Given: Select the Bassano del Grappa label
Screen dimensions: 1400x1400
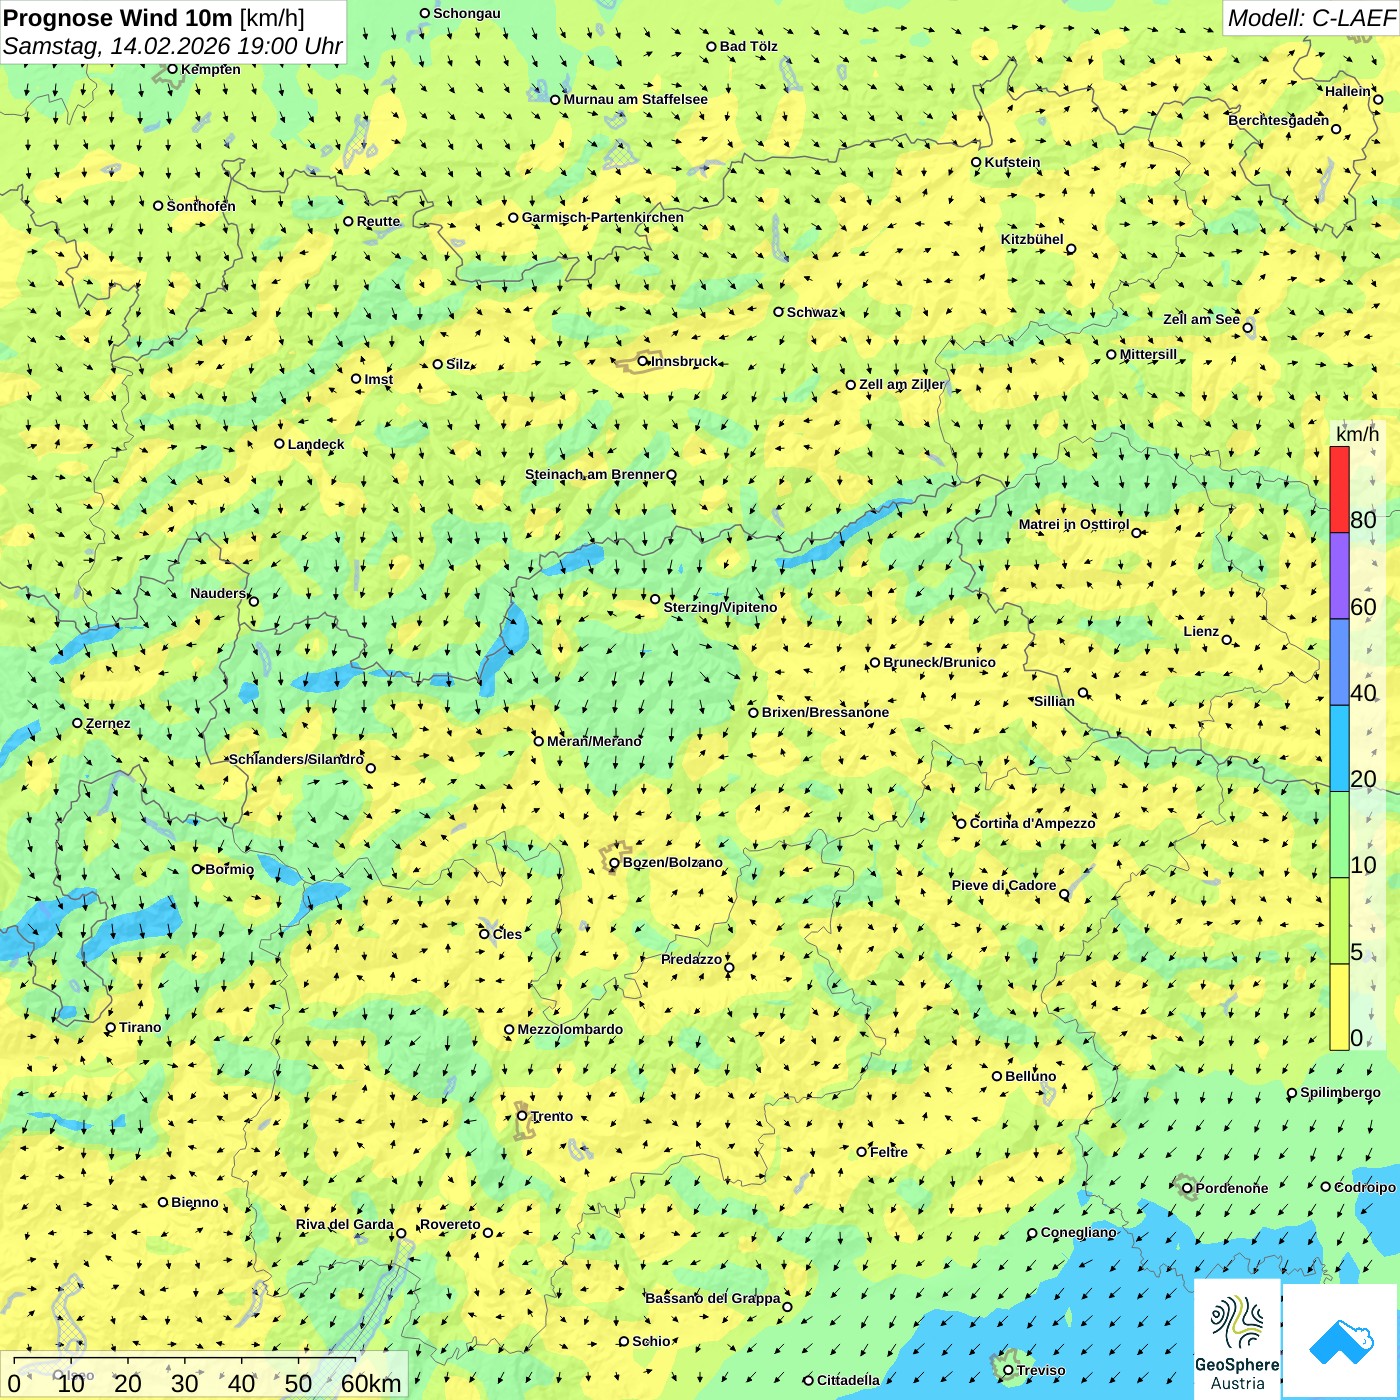Looking at the screenshot, I should pyautogui.click(x=712, y=1298).
